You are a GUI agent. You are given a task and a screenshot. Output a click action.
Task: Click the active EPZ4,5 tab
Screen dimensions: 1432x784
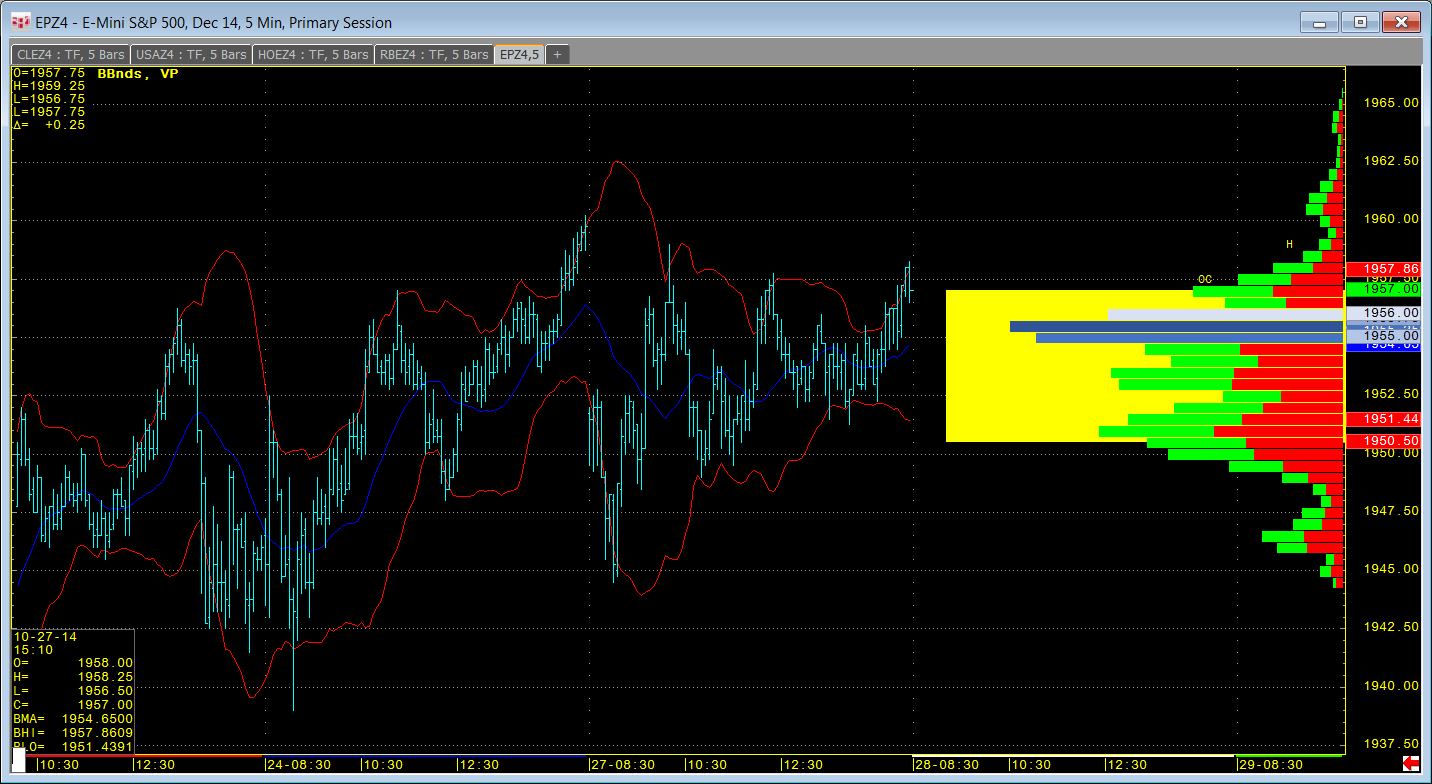tap(519, 54)
